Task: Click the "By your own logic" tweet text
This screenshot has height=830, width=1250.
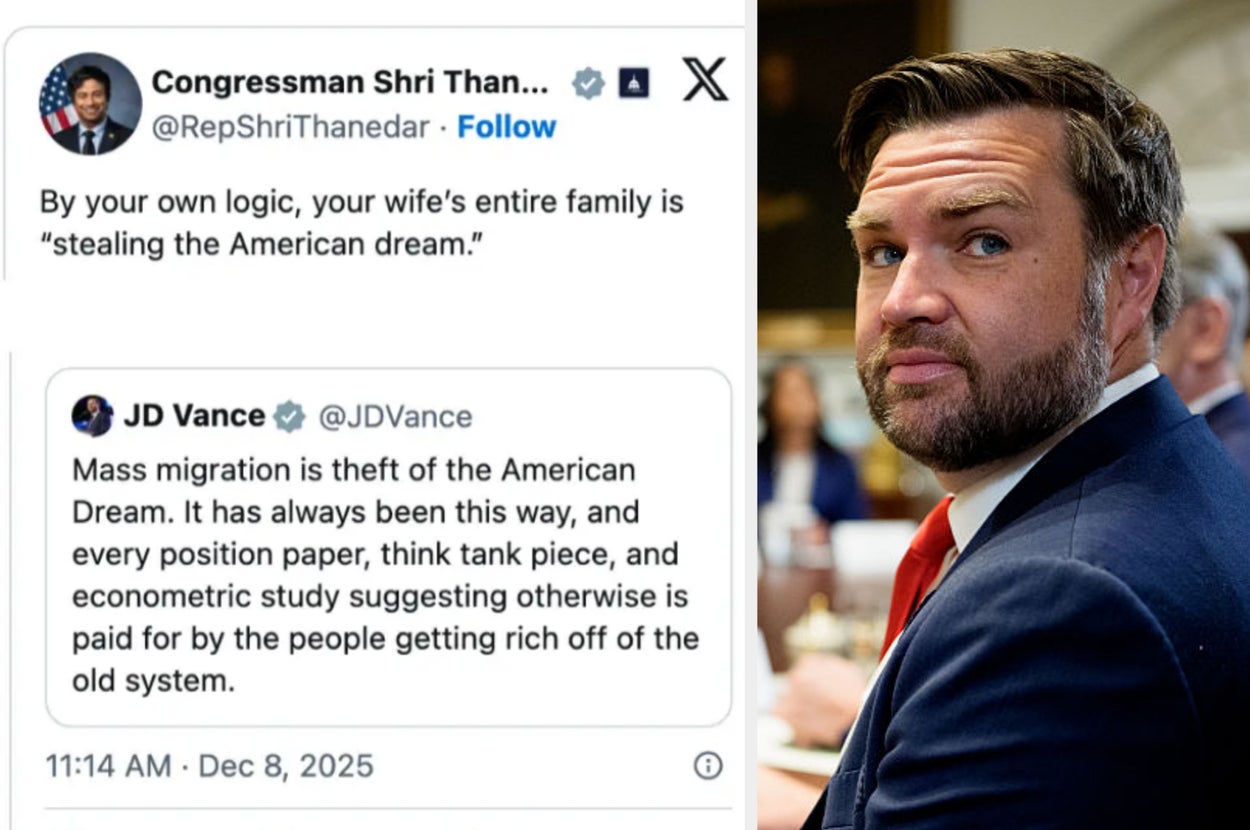Action: [x=360, y=202]
